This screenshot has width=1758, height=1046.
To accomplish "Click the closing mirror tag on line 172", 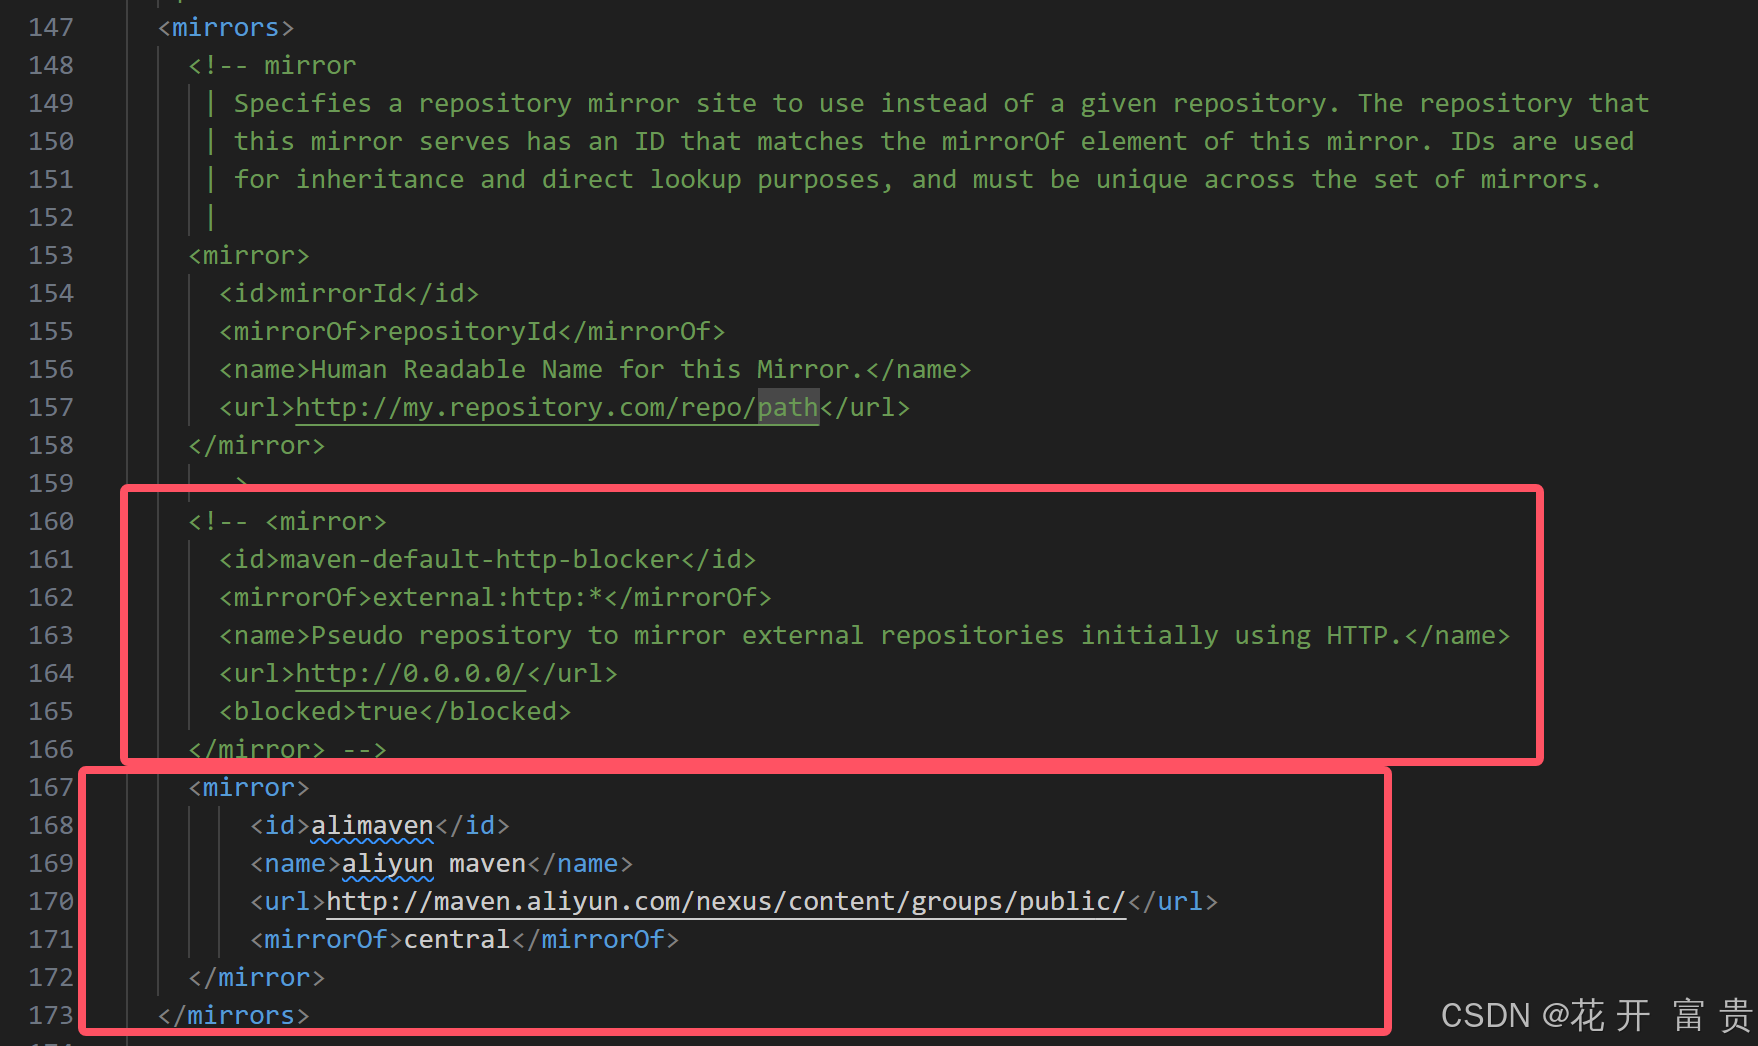I will 256,977.
